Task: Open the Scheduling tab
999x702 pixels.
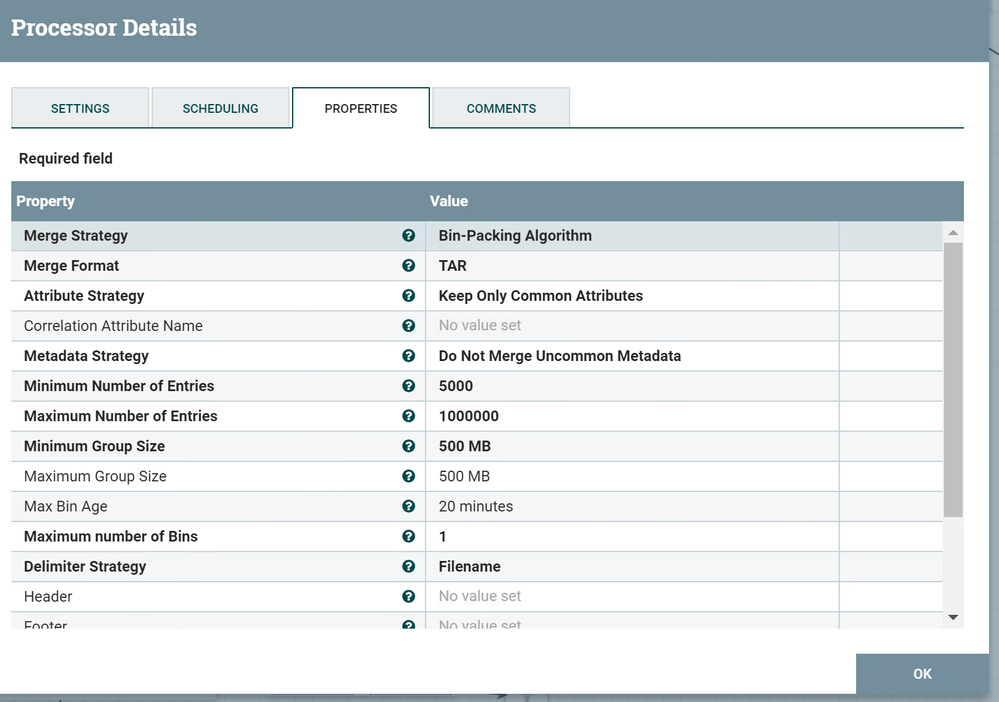Action: tap(220, 108)
